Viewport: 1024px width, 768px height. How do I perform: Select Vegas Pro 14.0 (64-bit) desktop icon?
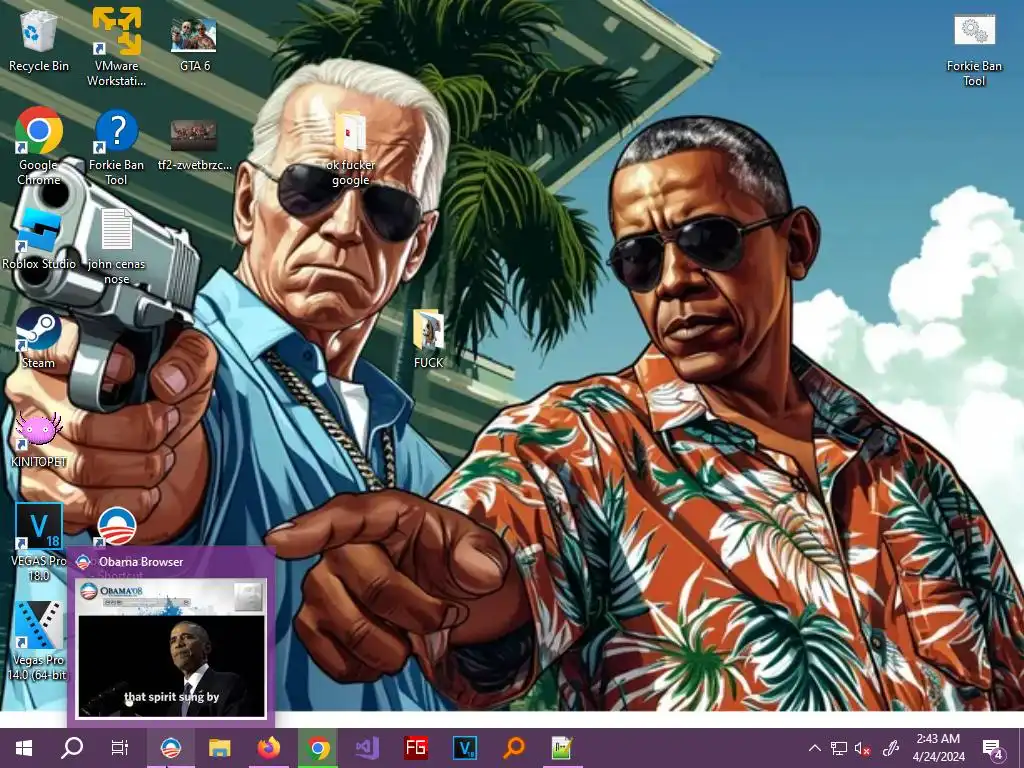click(39, 641)
